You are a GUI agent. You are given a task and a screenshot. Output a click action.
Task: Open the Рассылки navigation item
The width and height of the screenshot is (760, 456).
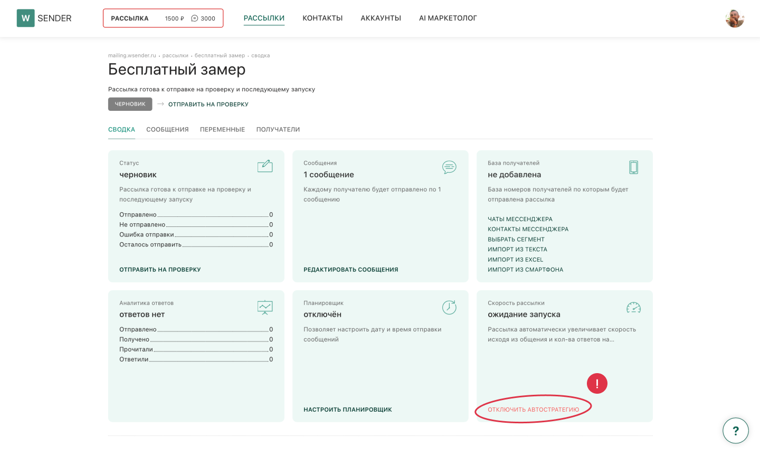coord(264,18)
